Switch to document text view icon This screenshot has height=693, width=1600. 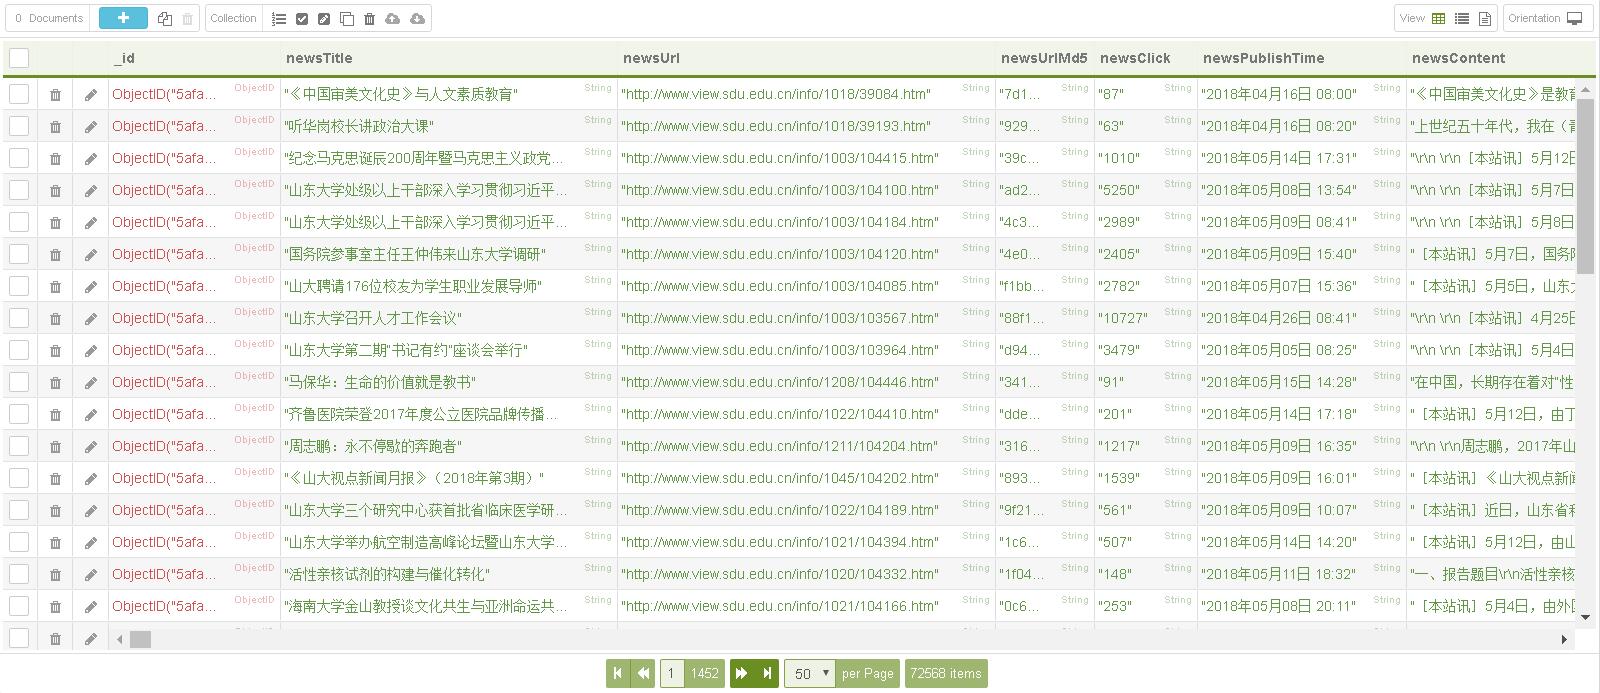point(1485,19)
